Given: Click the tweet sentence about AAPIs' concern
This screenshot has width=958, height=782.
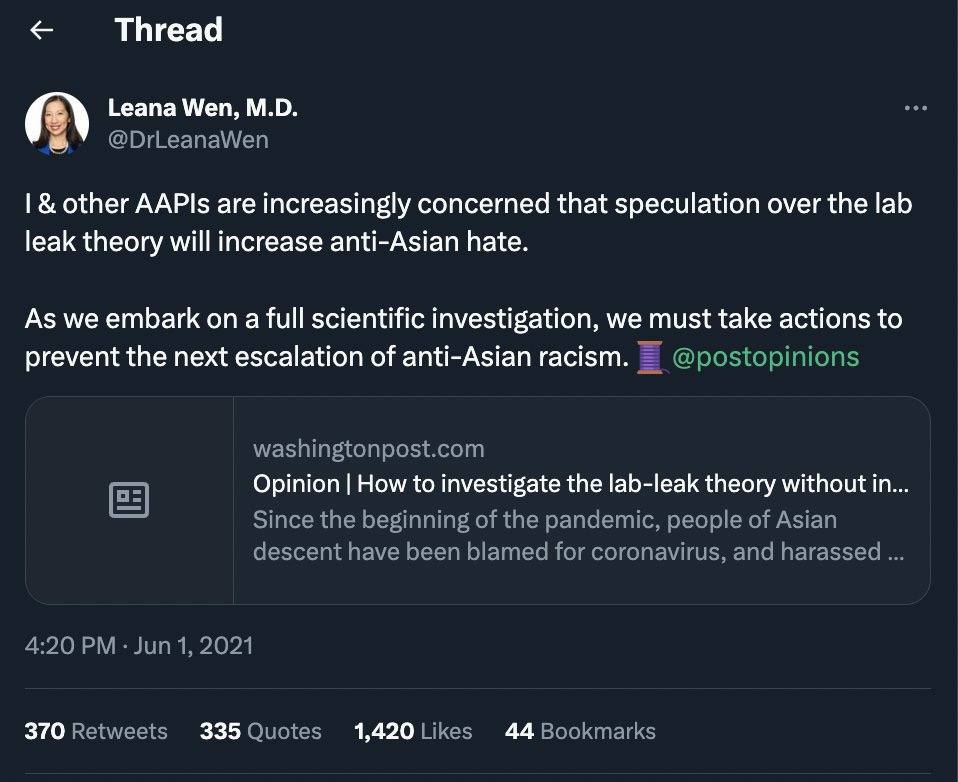Looking at the screenshot, I should click(x=468, y=222).
